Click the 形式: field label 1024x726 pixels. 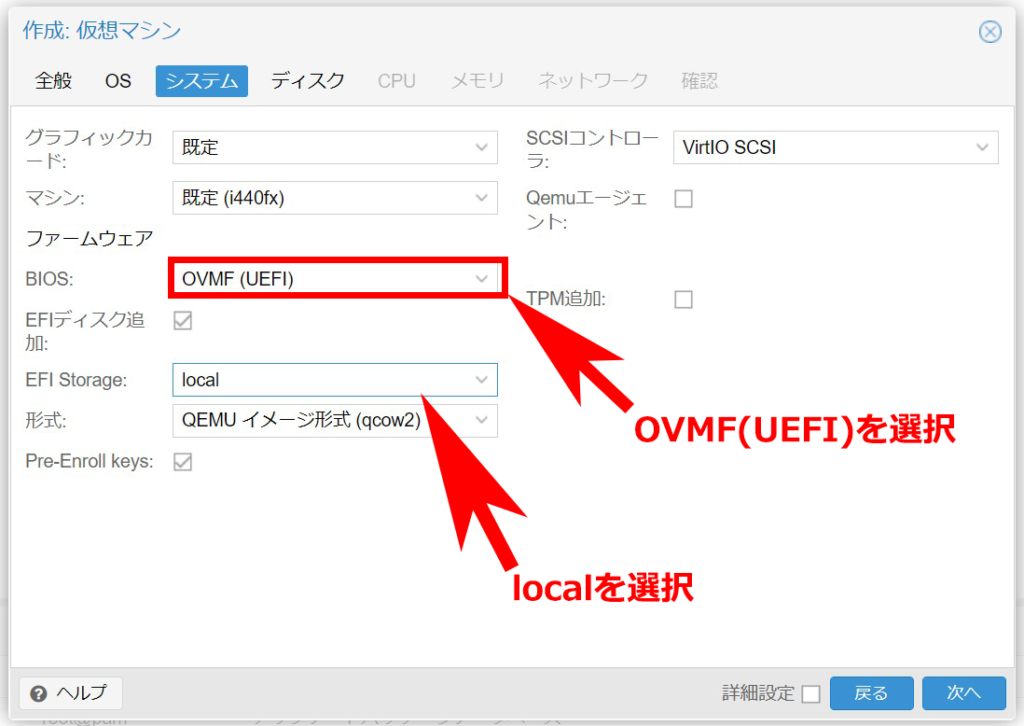click(46, 420)
